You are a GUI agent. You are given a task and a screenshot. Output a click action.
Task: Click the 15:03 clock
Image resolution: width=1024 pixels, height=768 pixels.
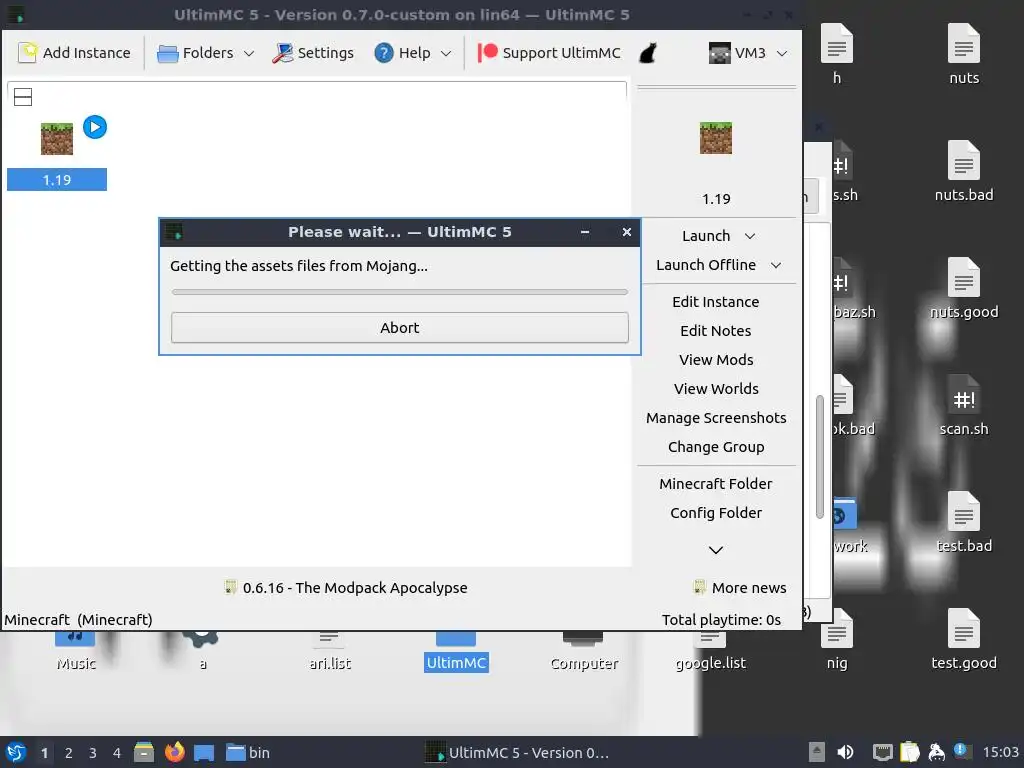click(x=1000, y=752)
